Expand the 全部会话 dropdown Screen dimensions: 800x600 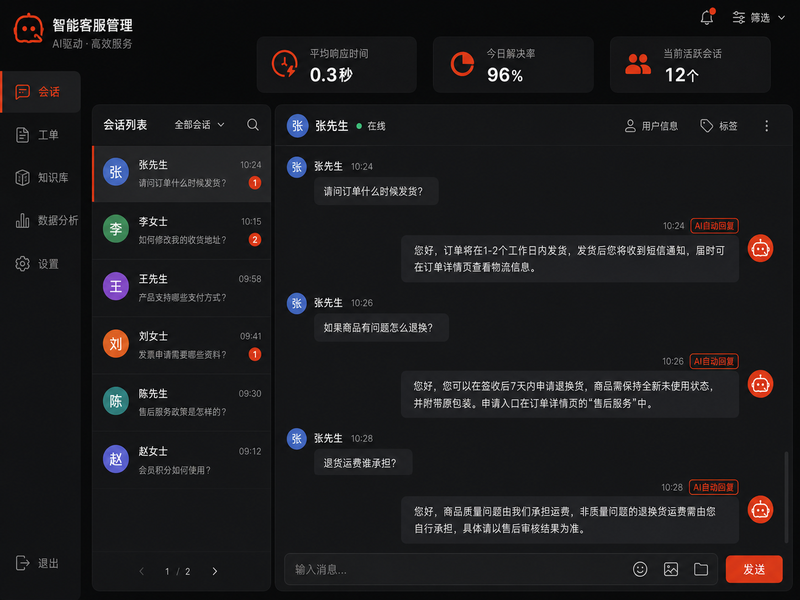point(199,125)
